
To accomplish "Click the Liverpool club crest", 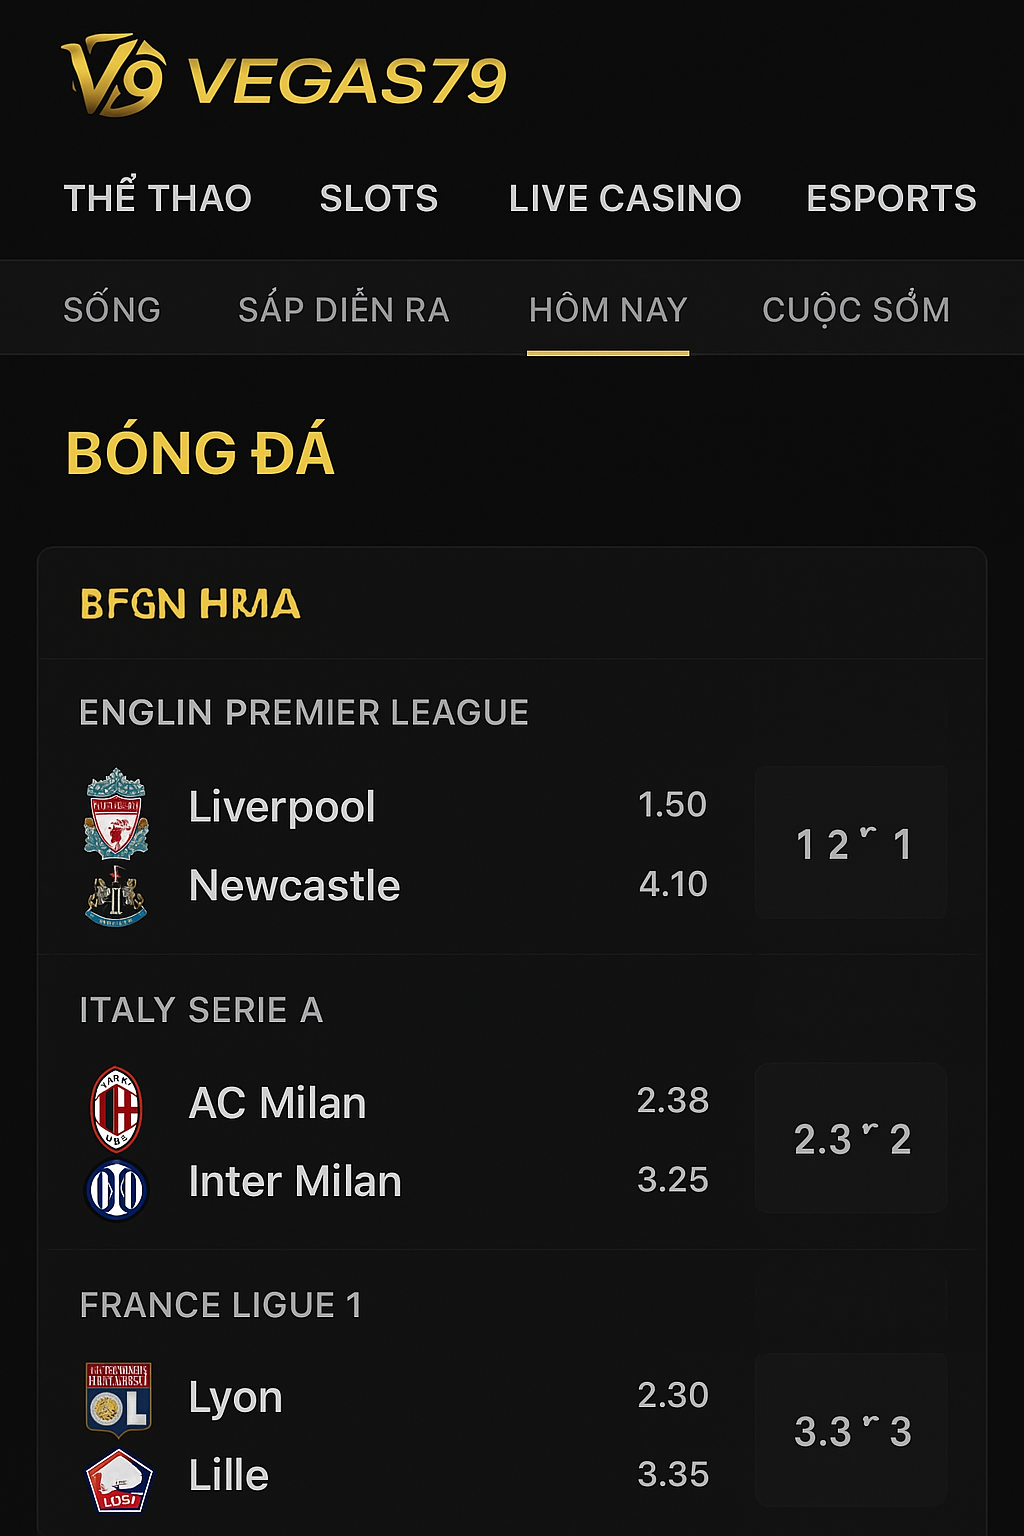I will (116, 813).
